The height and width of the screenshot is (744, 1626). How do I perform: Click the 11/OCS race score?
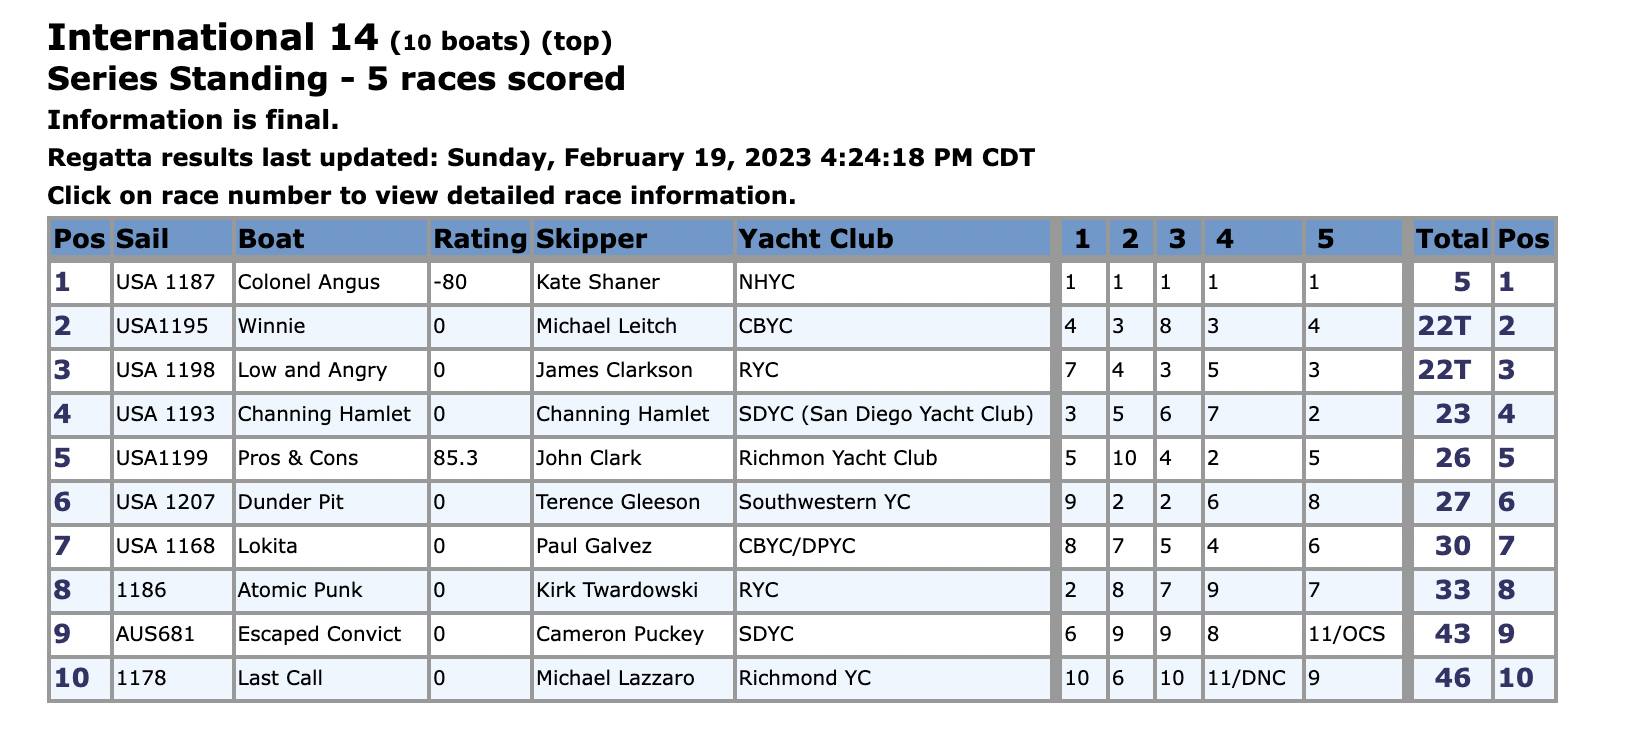point(1347,634)
